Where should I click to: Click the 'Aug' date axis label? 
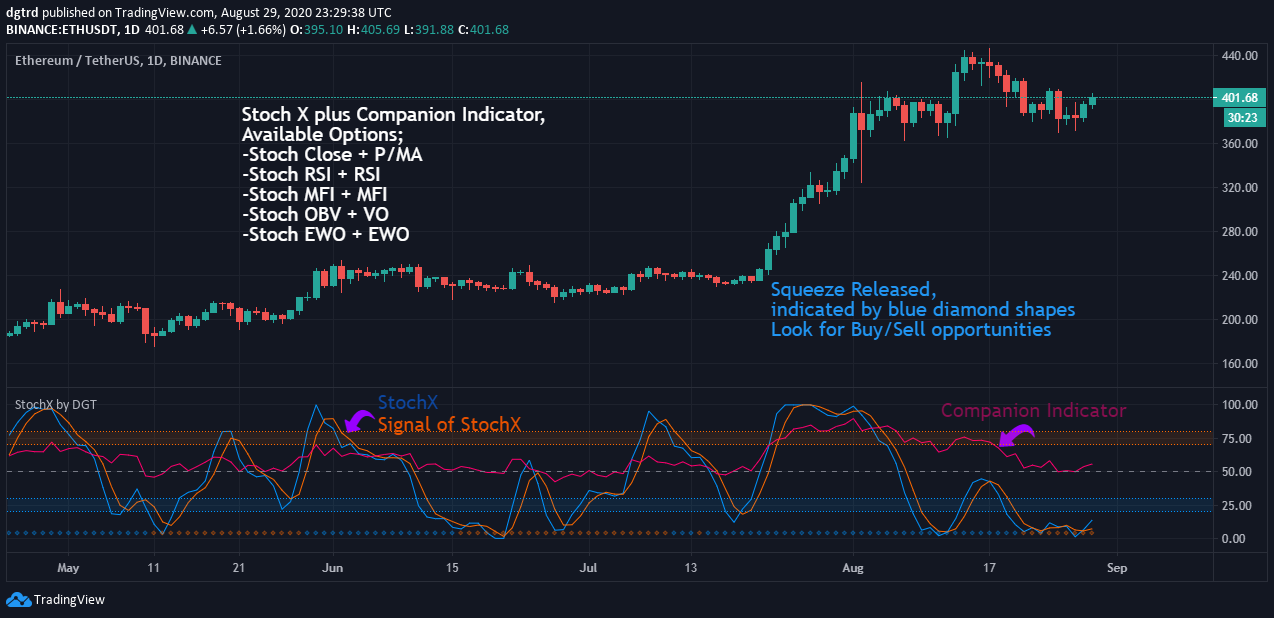[853, 567]
